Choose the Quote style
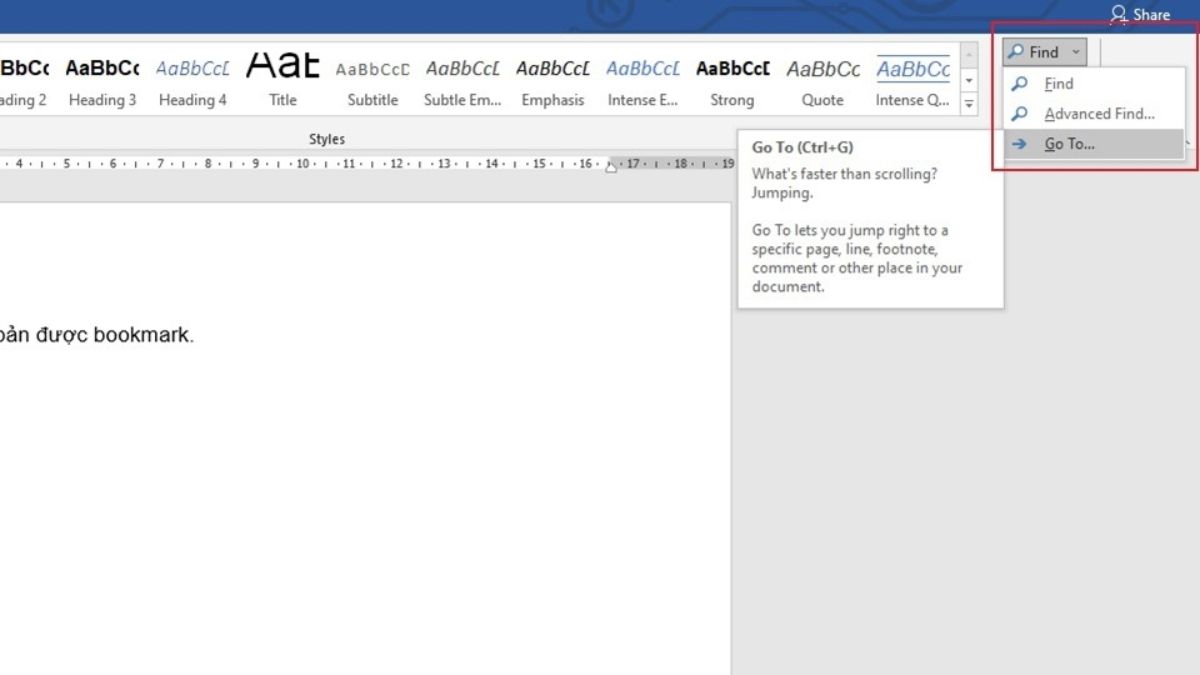 (822, 82)
